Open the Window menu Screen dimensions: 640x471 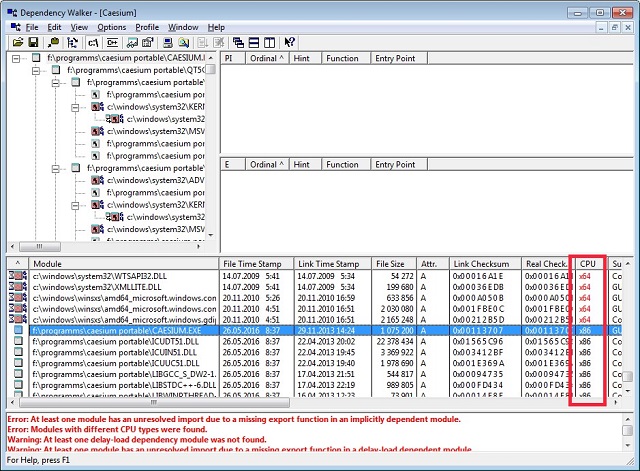pyautogui.click(x=183, y=27)
